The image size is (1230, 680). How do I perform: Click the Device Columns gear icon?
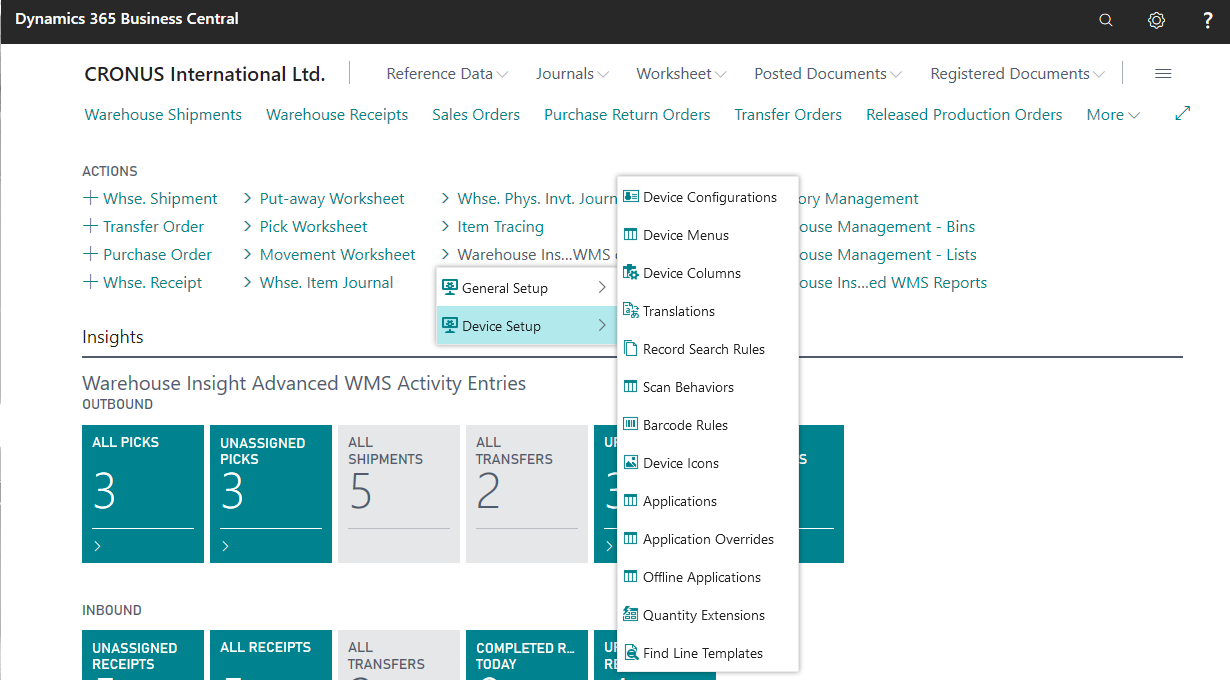tap(631, 273)
